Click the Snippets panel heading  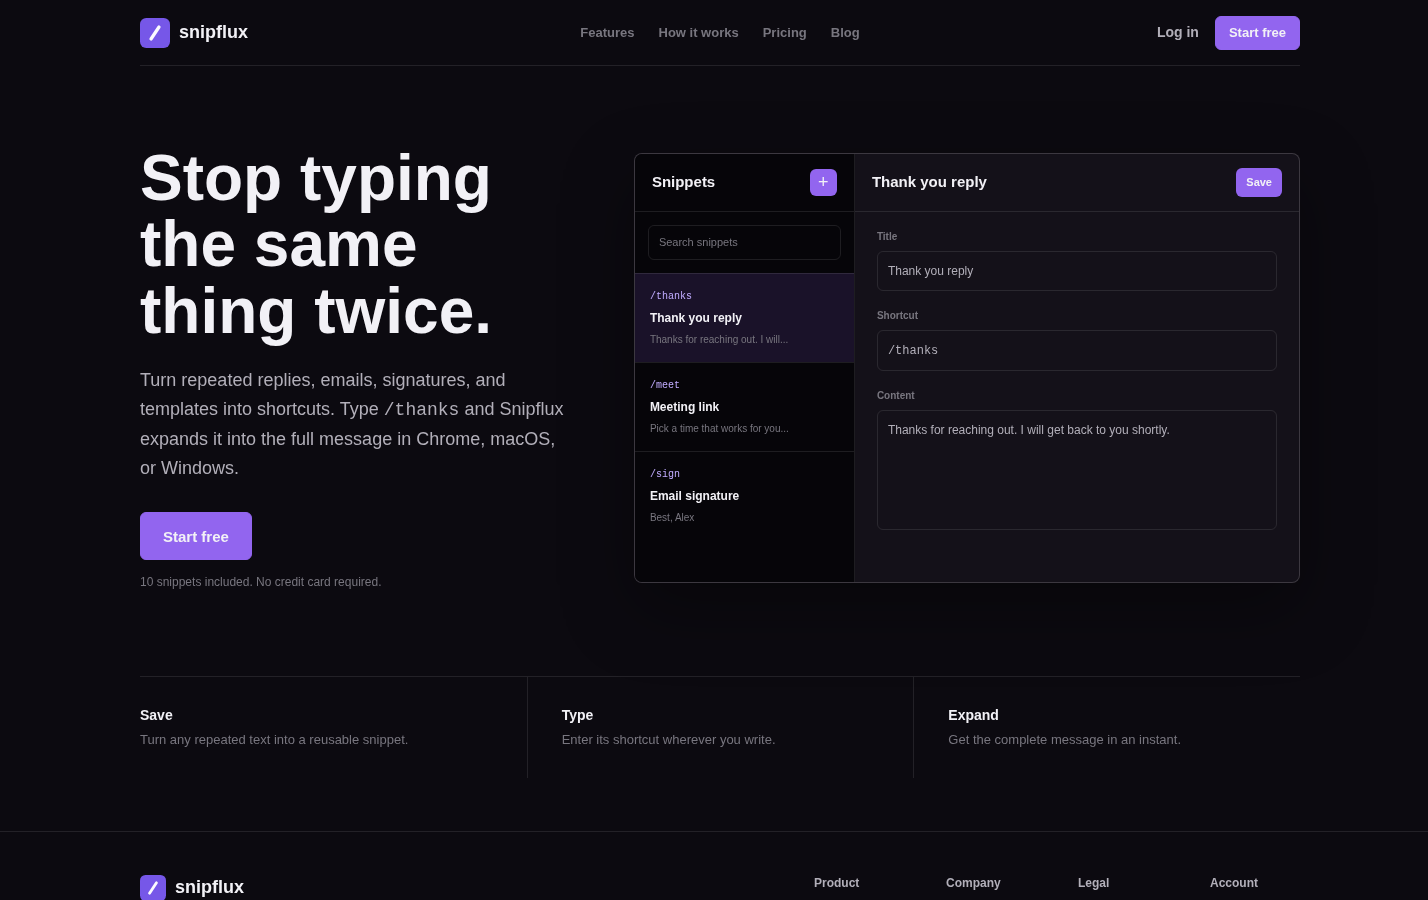click(683, 182)
